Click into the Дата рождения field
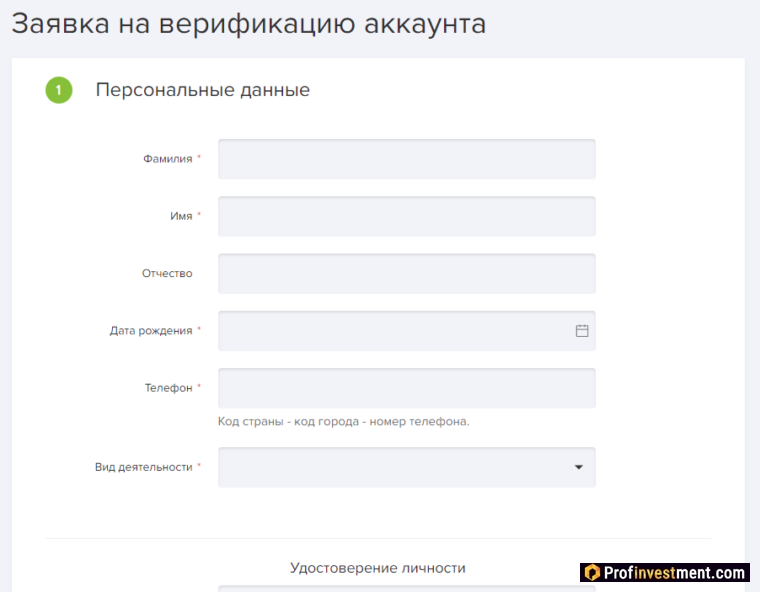760x592 pixels. 407,331
